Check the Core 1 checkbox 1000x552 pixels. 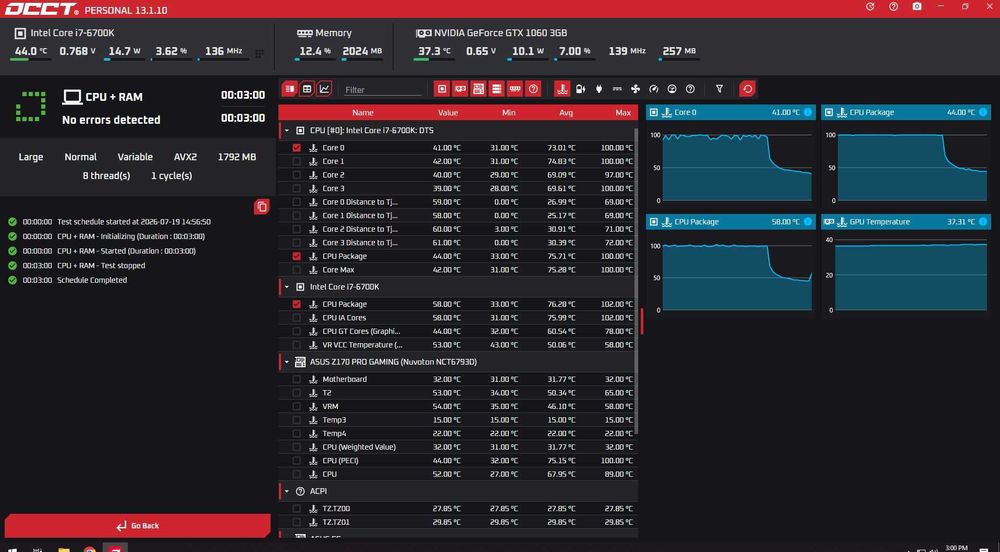point(297,161)
